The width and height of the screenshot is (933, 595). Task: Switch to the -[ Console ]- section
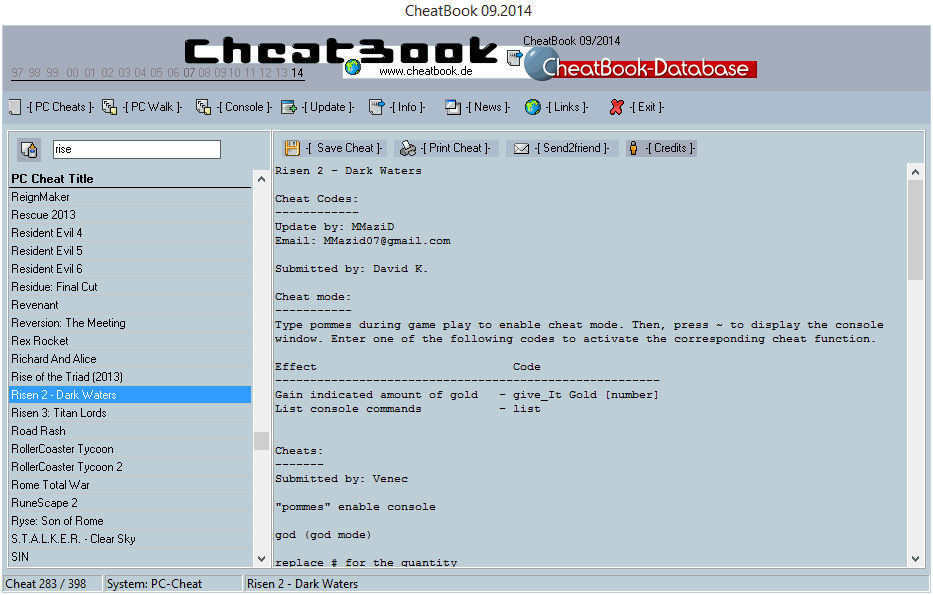click(244, 107)
